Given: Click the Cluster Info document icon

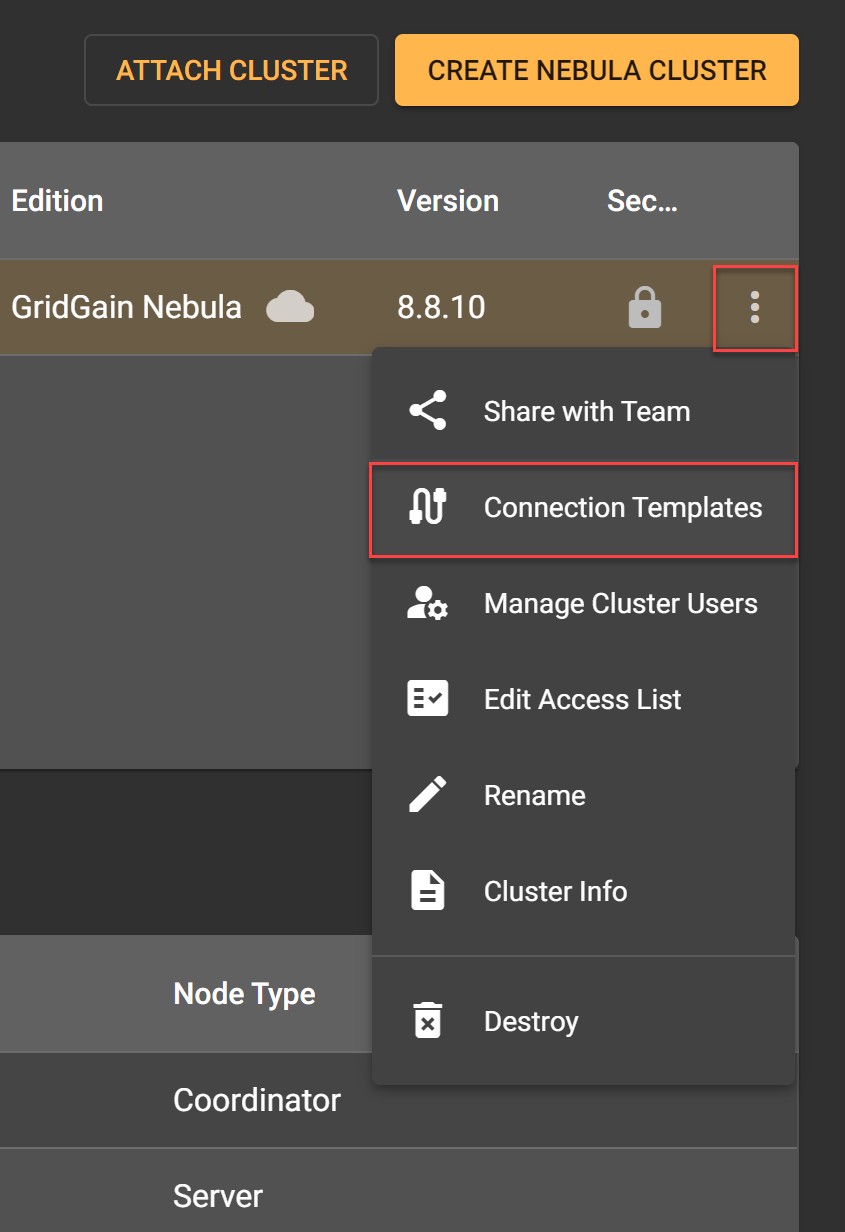Looking at the screenshot, I should (428, 891).
